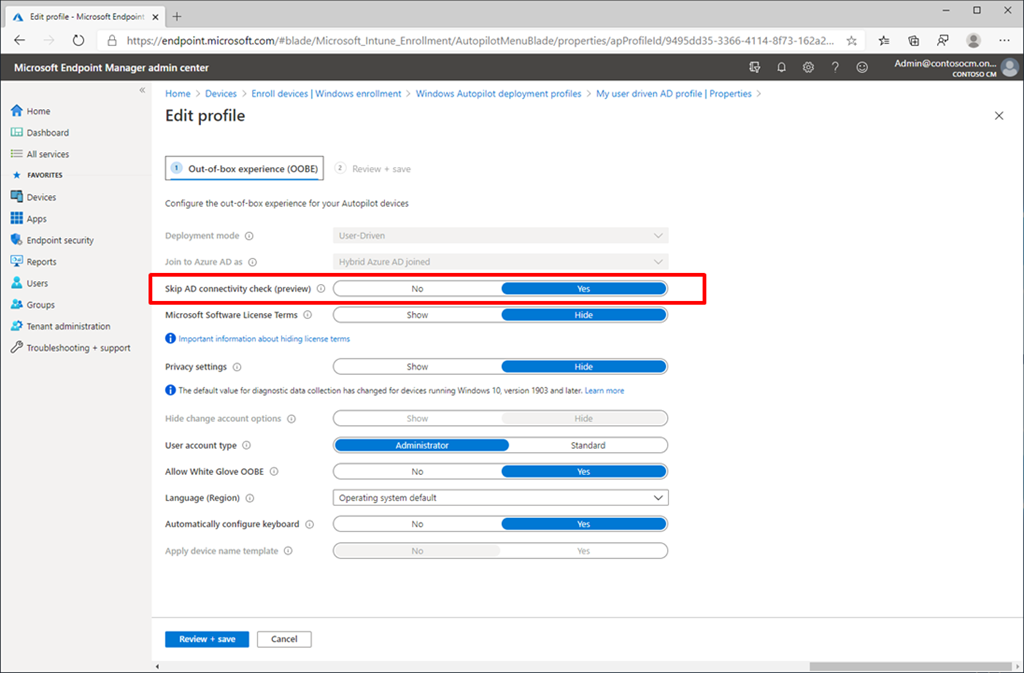
Task: Show the Microsoft Software License Terms
Action: tap(417, 314)
